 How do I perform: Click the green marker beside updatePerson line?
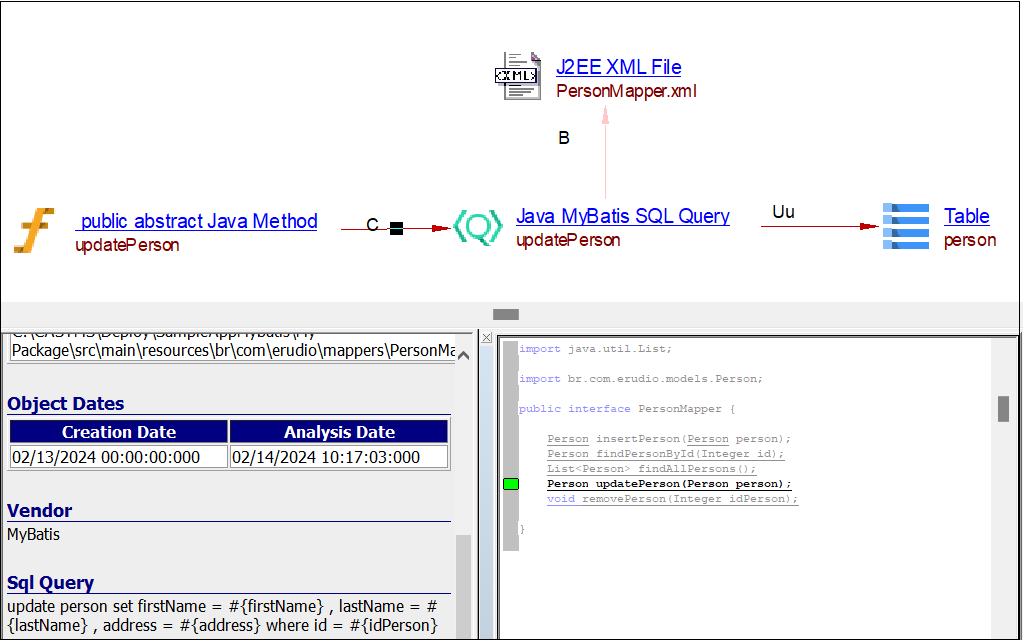tap(511, 484)
